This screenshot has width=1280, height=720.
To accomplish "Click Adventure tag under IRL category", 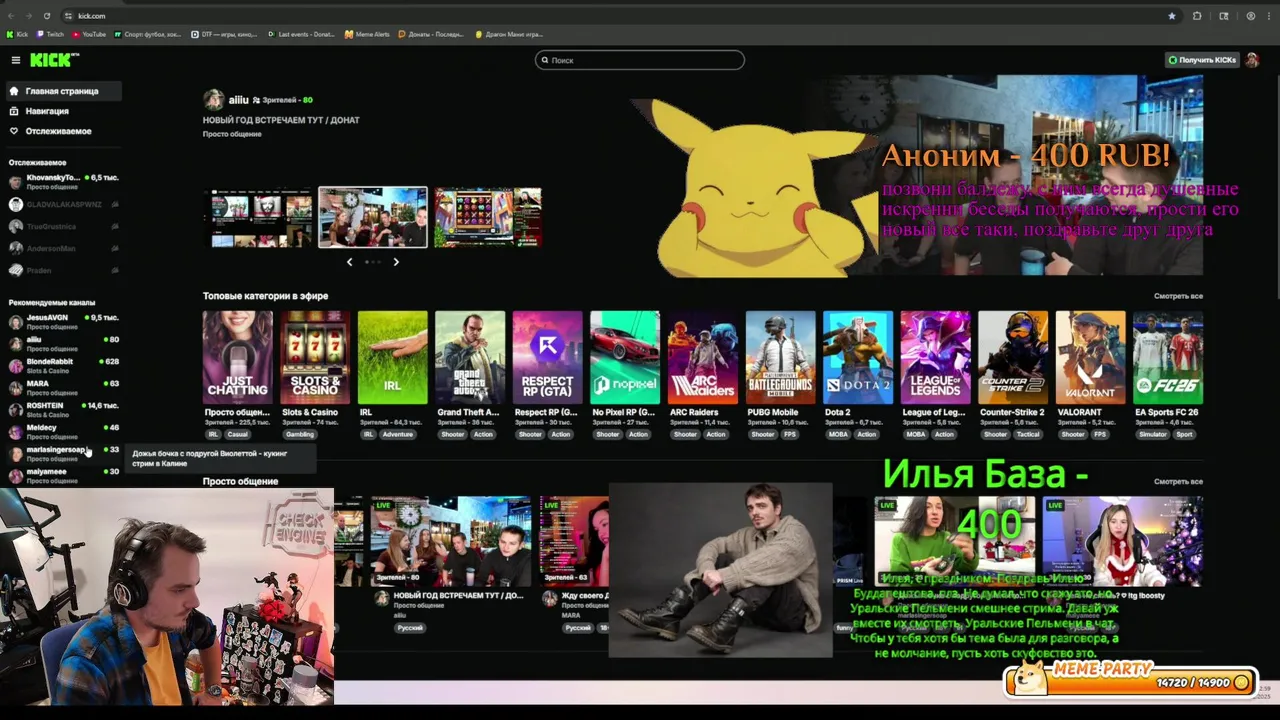I will [397, 434].
